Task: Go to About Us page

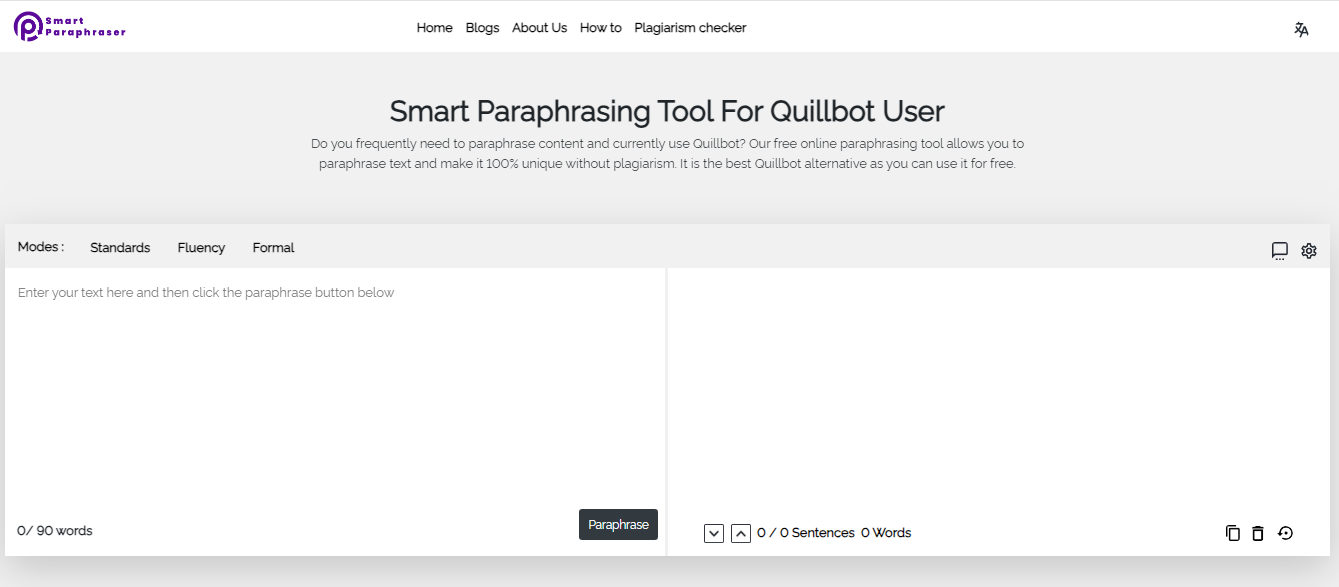Action: [539, 28]
